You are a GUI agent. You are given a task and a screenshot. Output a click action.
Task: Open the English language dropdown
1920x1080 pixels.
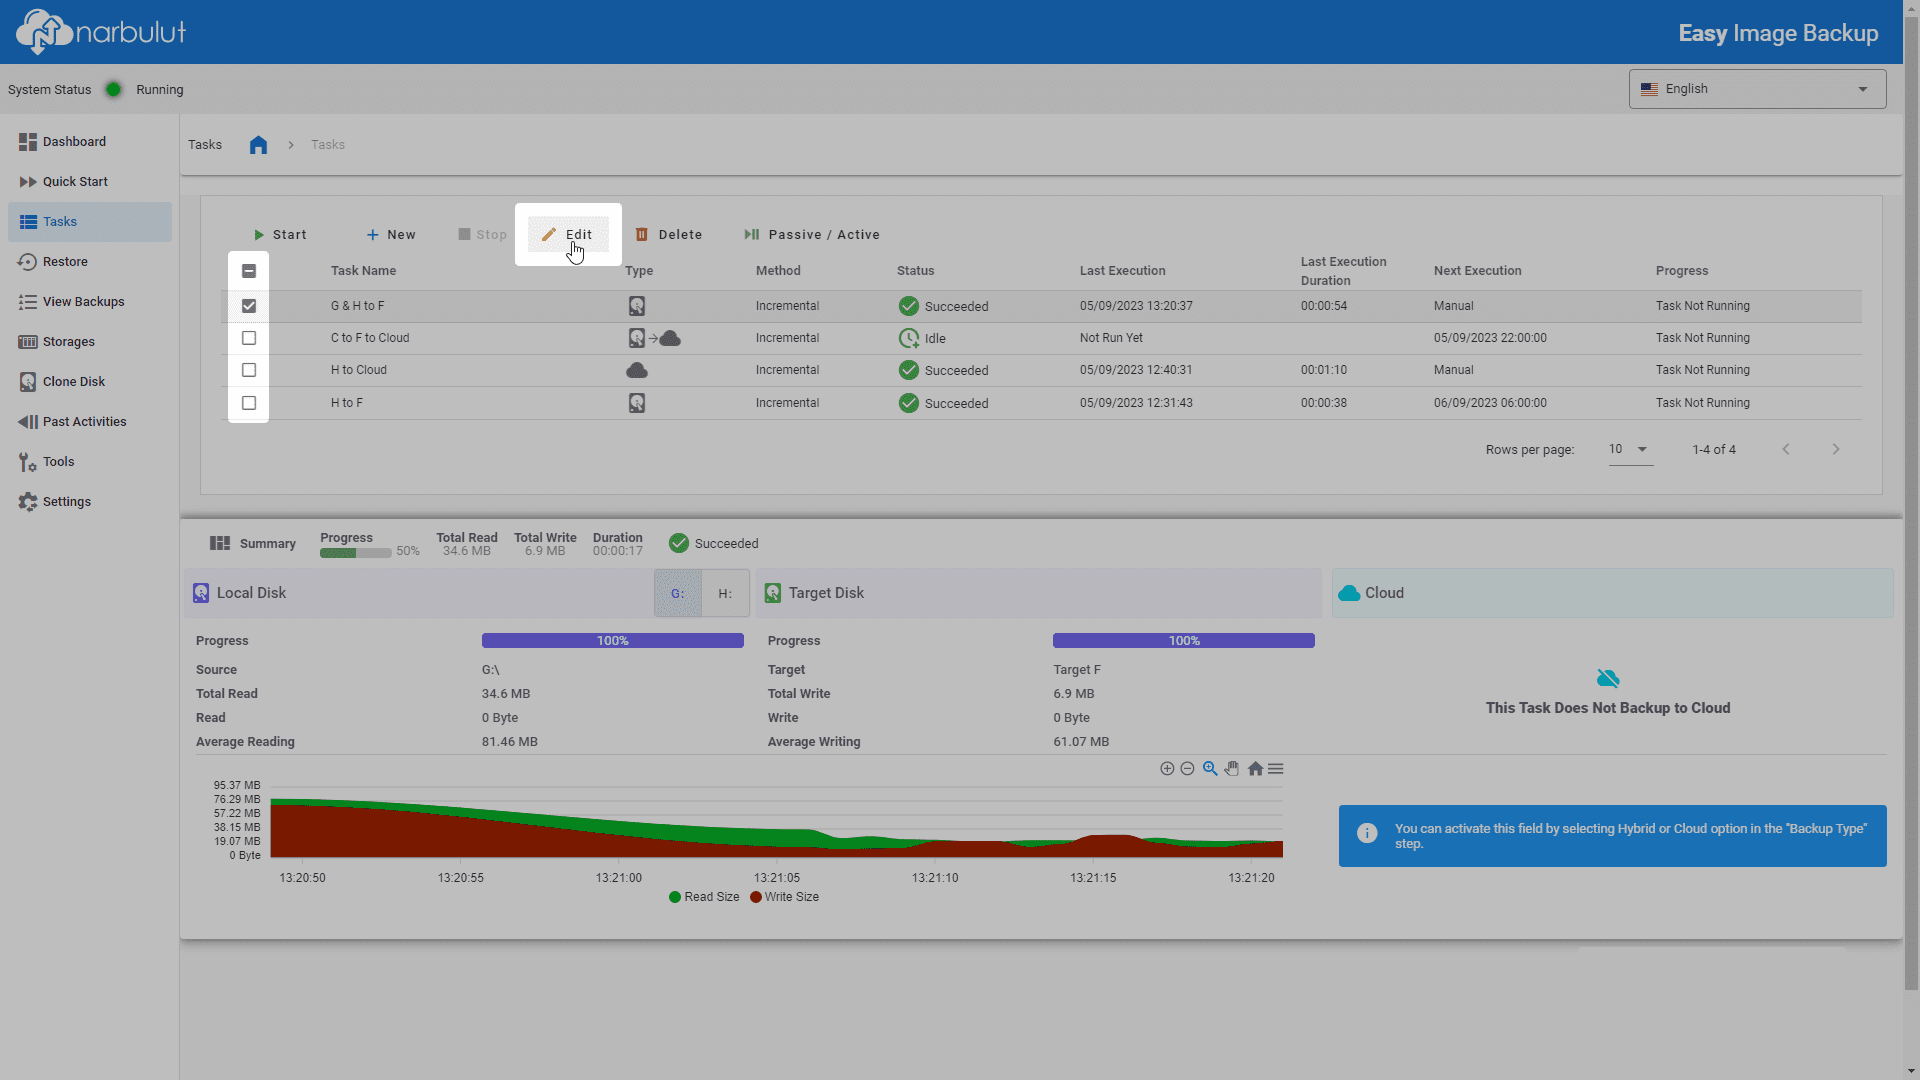click(1757, 89)
